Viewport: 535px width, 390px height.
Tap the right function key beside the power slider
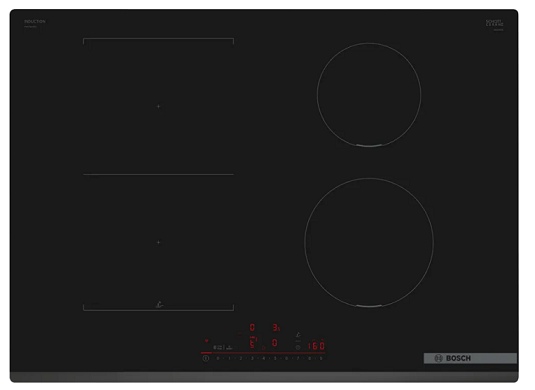pyautogui.click(x=229, y=347)
